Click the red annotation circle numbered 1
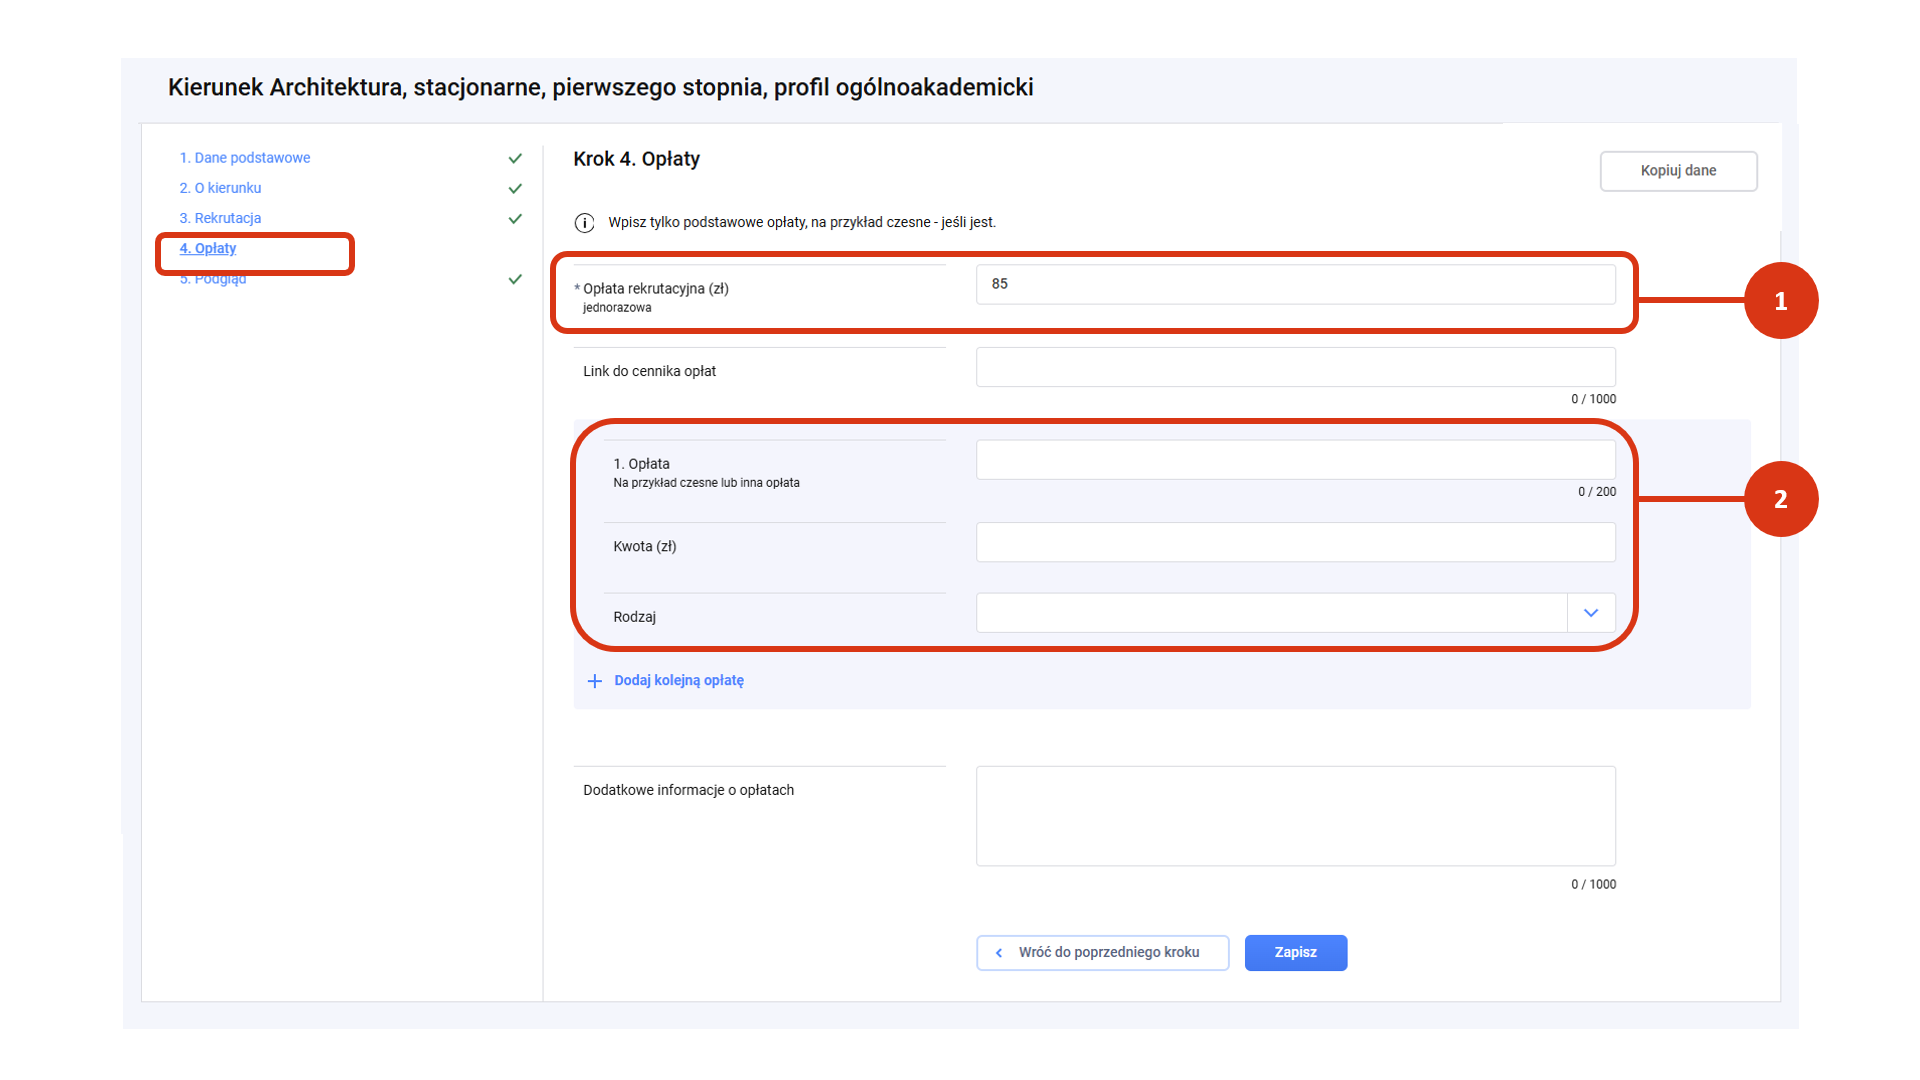Screen dimensions: 1920x1080 (1780, 301)
